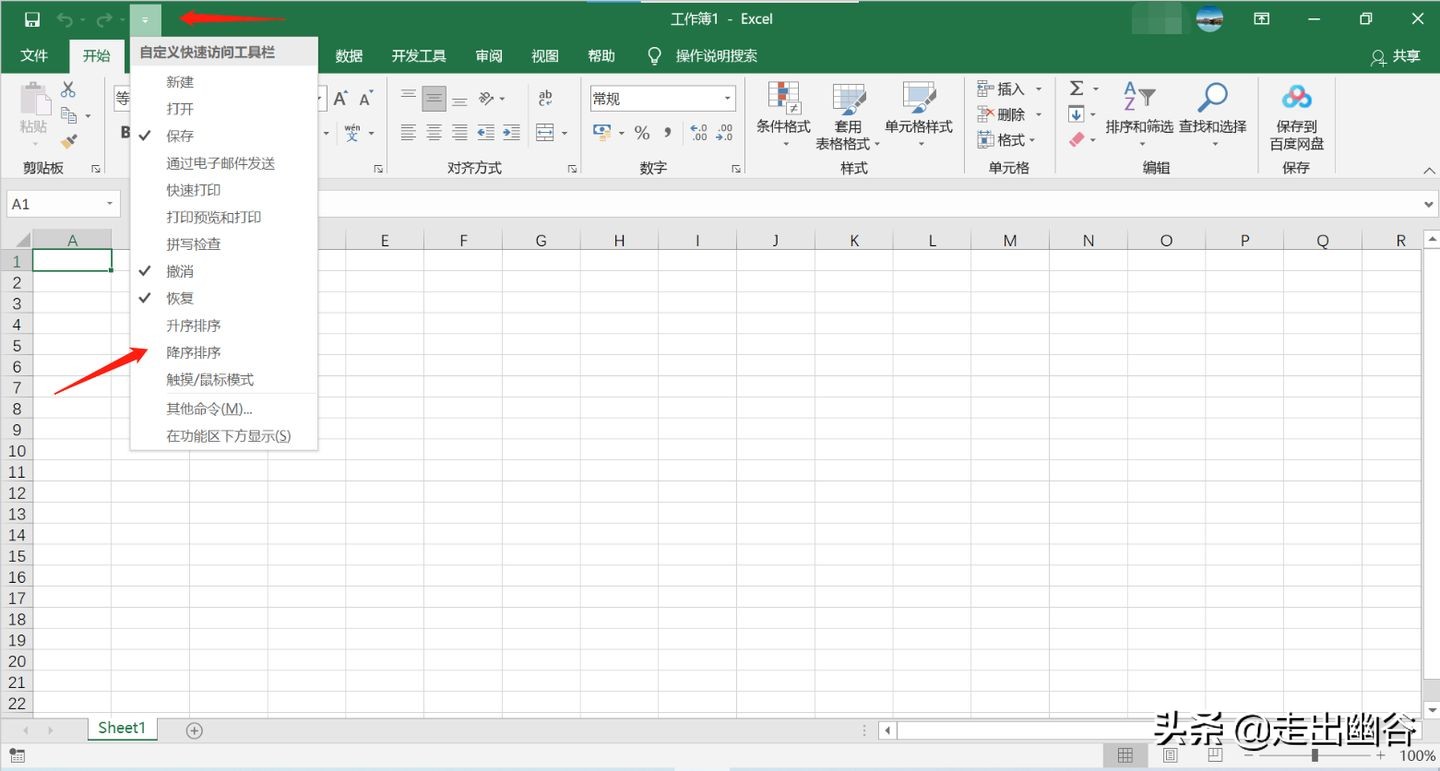Click the Save icon in quick access toolbar
This screenshot has width=1440, height=771.
32,20
